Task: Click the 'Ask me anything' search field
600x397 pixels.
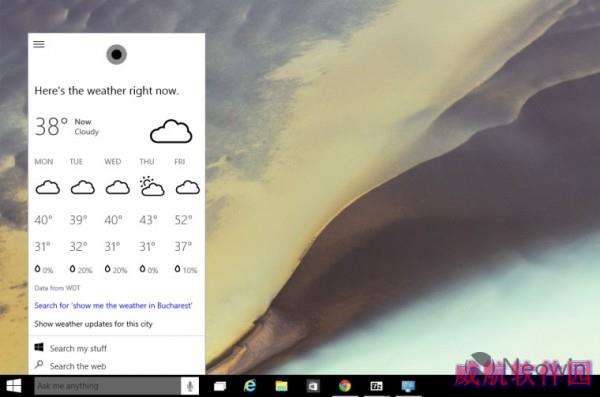Action: pyautogui.click(x=108, y=386)
